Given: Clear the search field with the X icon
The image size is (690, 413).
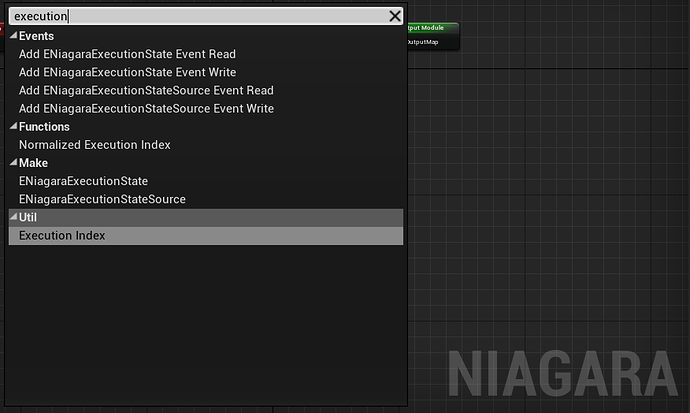Looking at the screenshot, I should click(x=395, y=16).
